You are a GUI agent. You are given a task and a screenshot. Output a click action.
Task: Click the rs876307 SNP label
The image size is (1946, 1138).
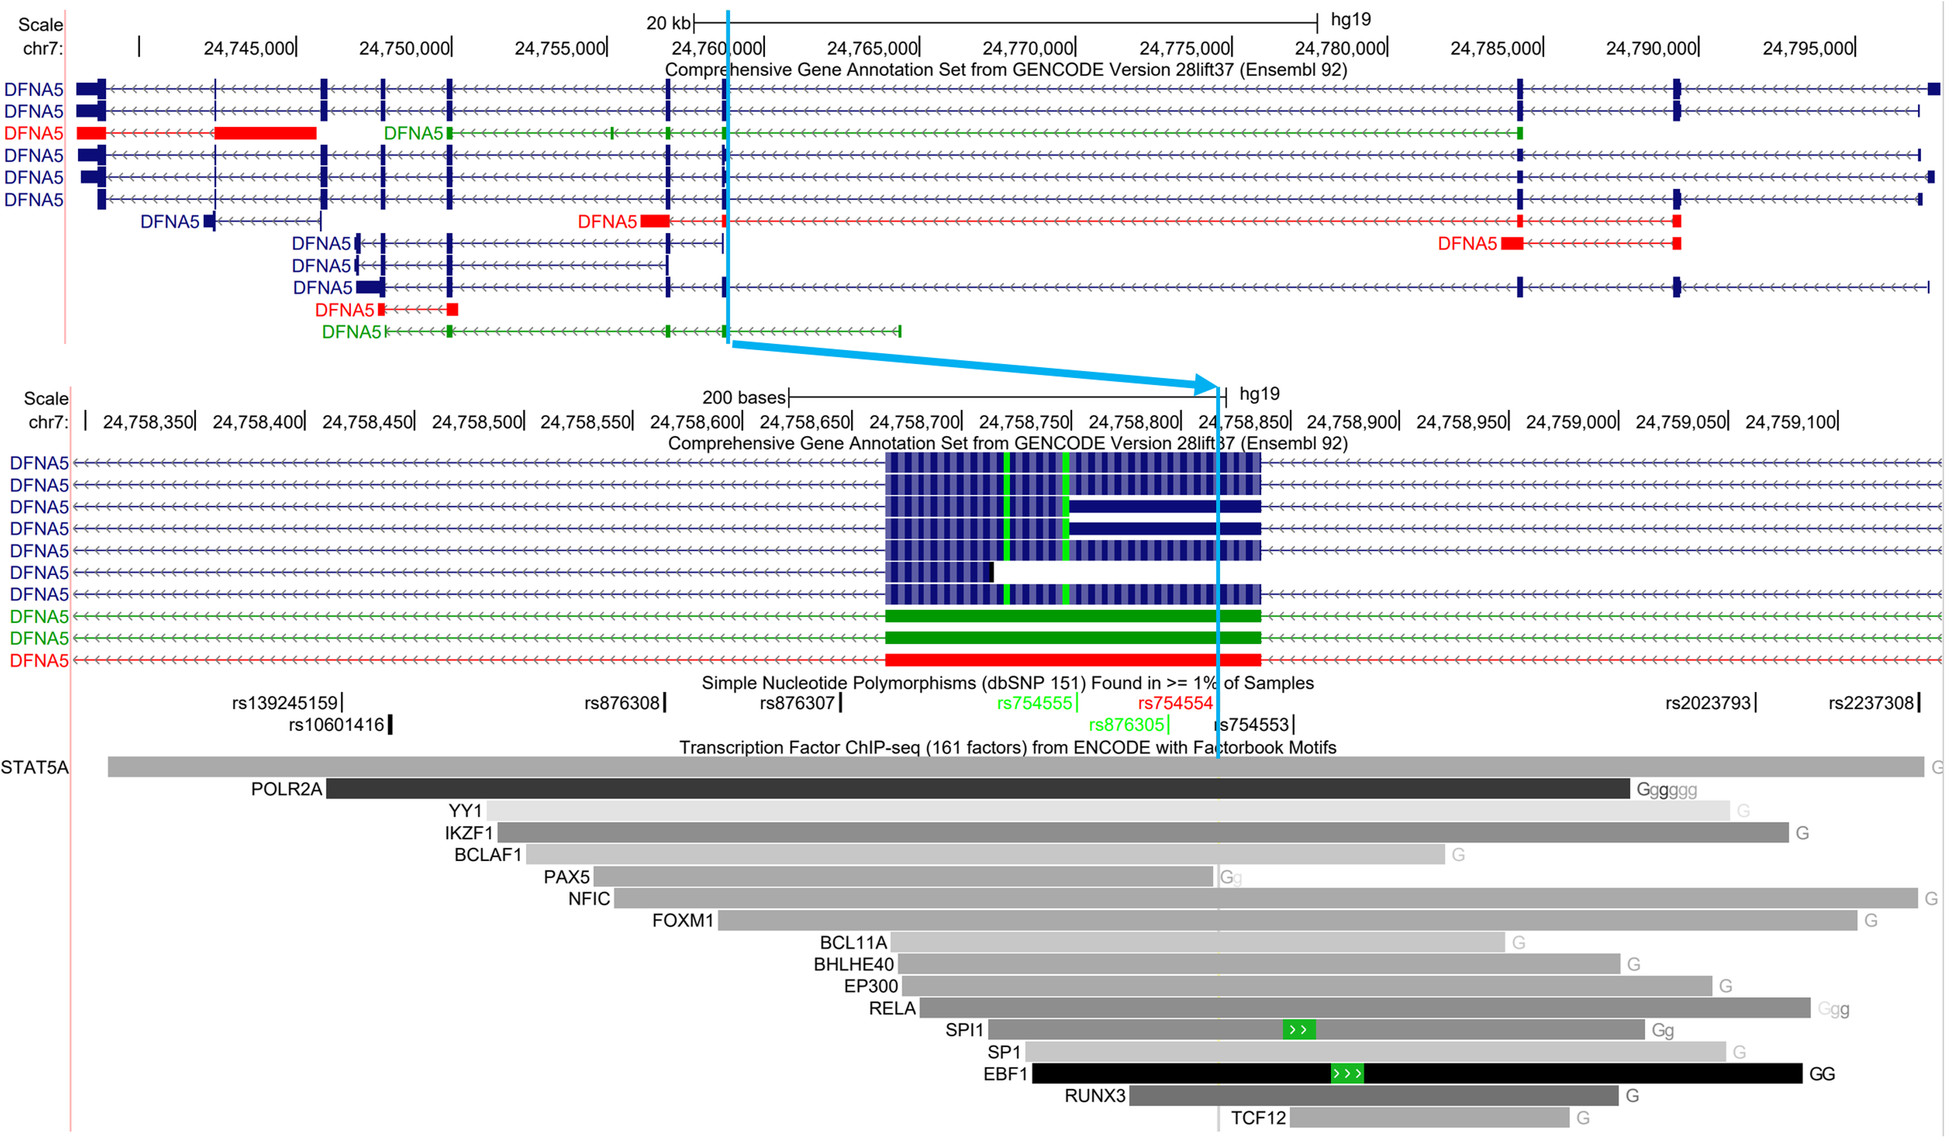[x=797, y=703]
